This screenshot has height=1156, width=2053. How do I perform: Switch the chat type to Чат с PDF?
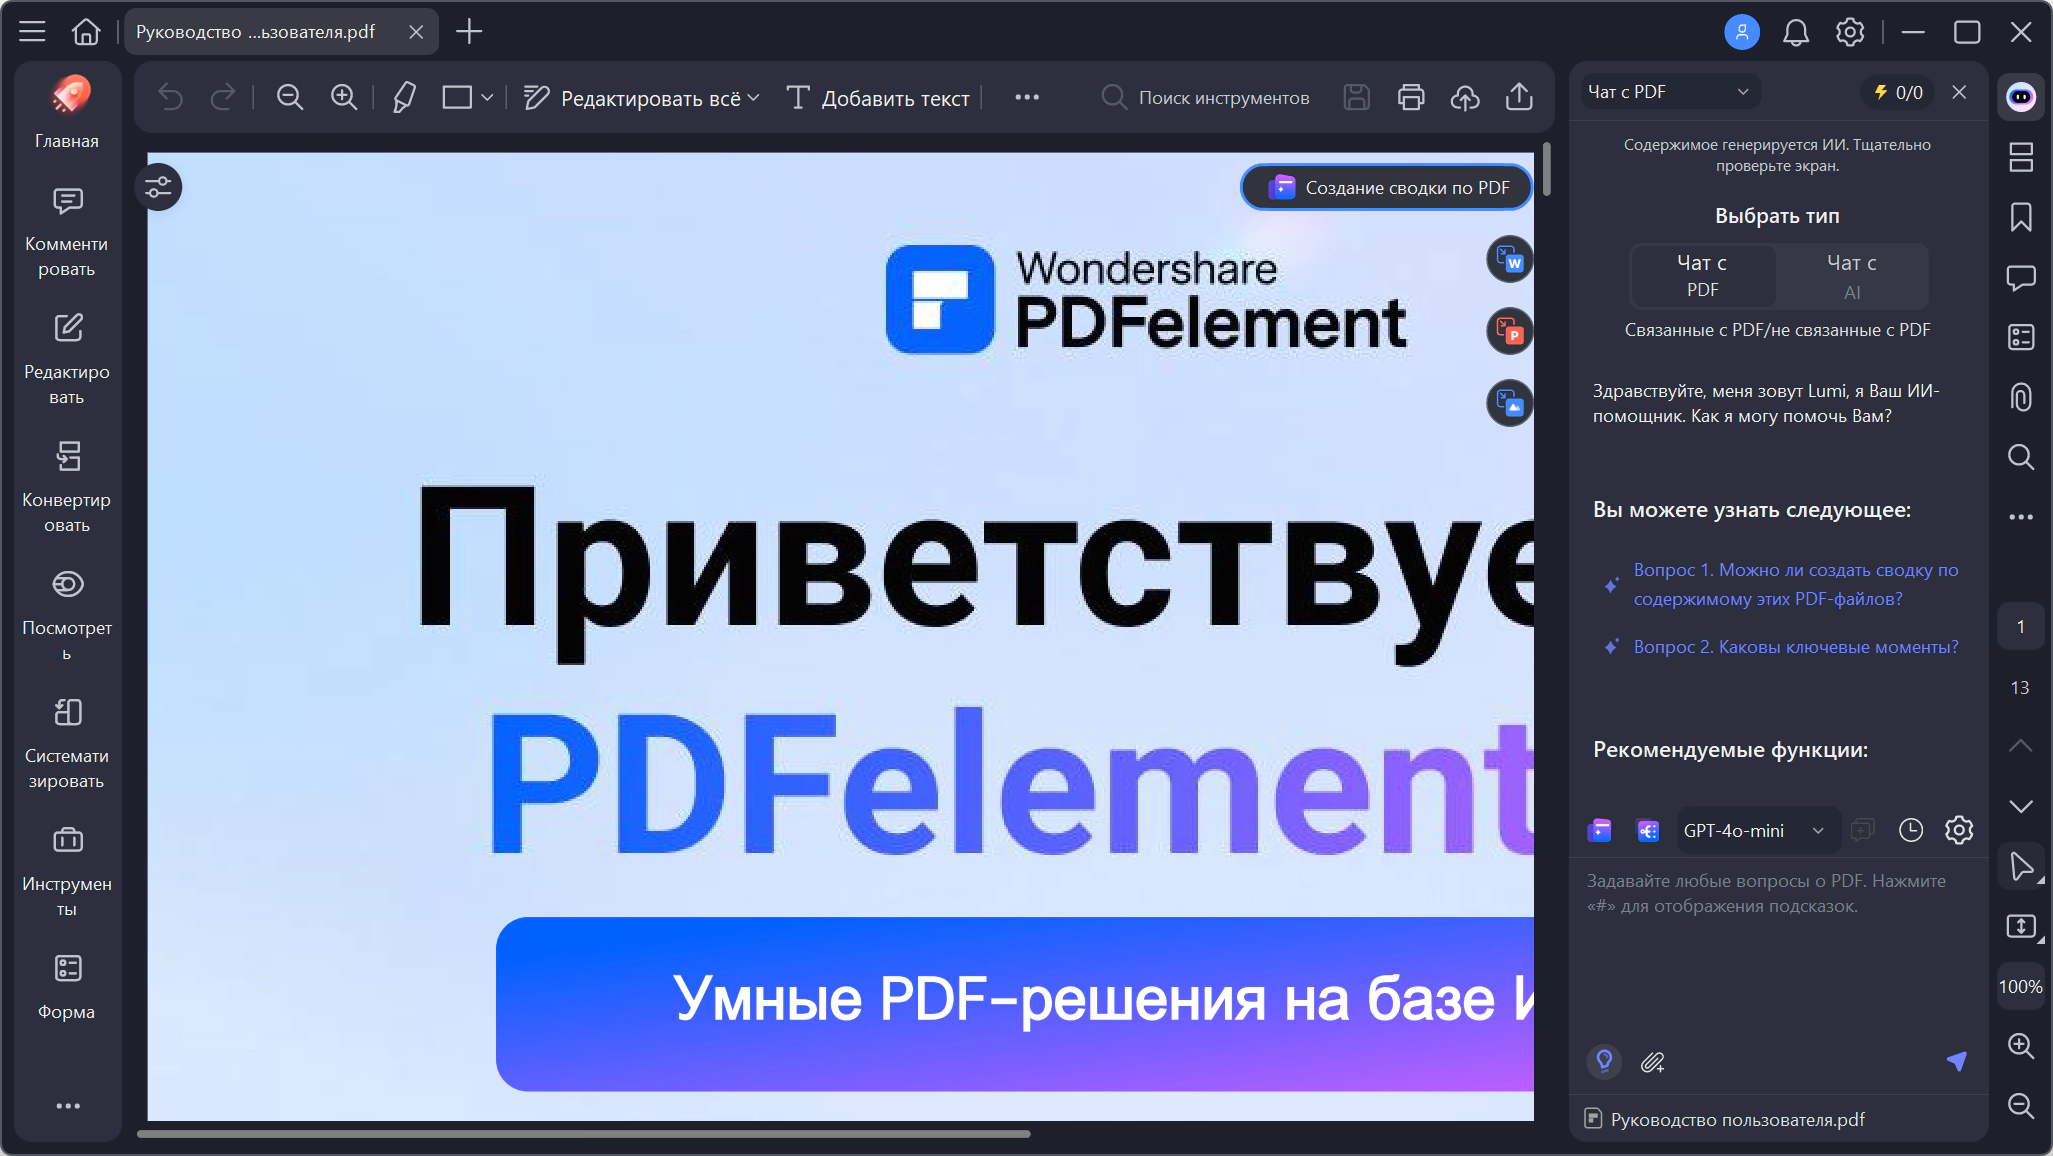coord(1703,276)
